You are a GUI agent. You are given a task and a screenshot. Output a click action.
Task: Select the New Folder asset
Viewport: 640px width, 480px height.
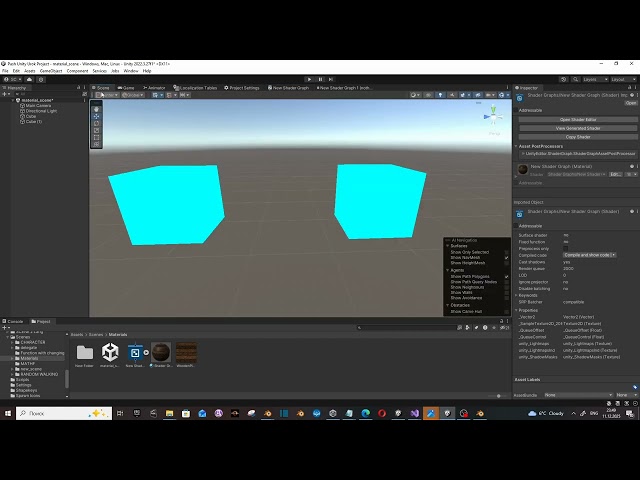tap(84, 355)
